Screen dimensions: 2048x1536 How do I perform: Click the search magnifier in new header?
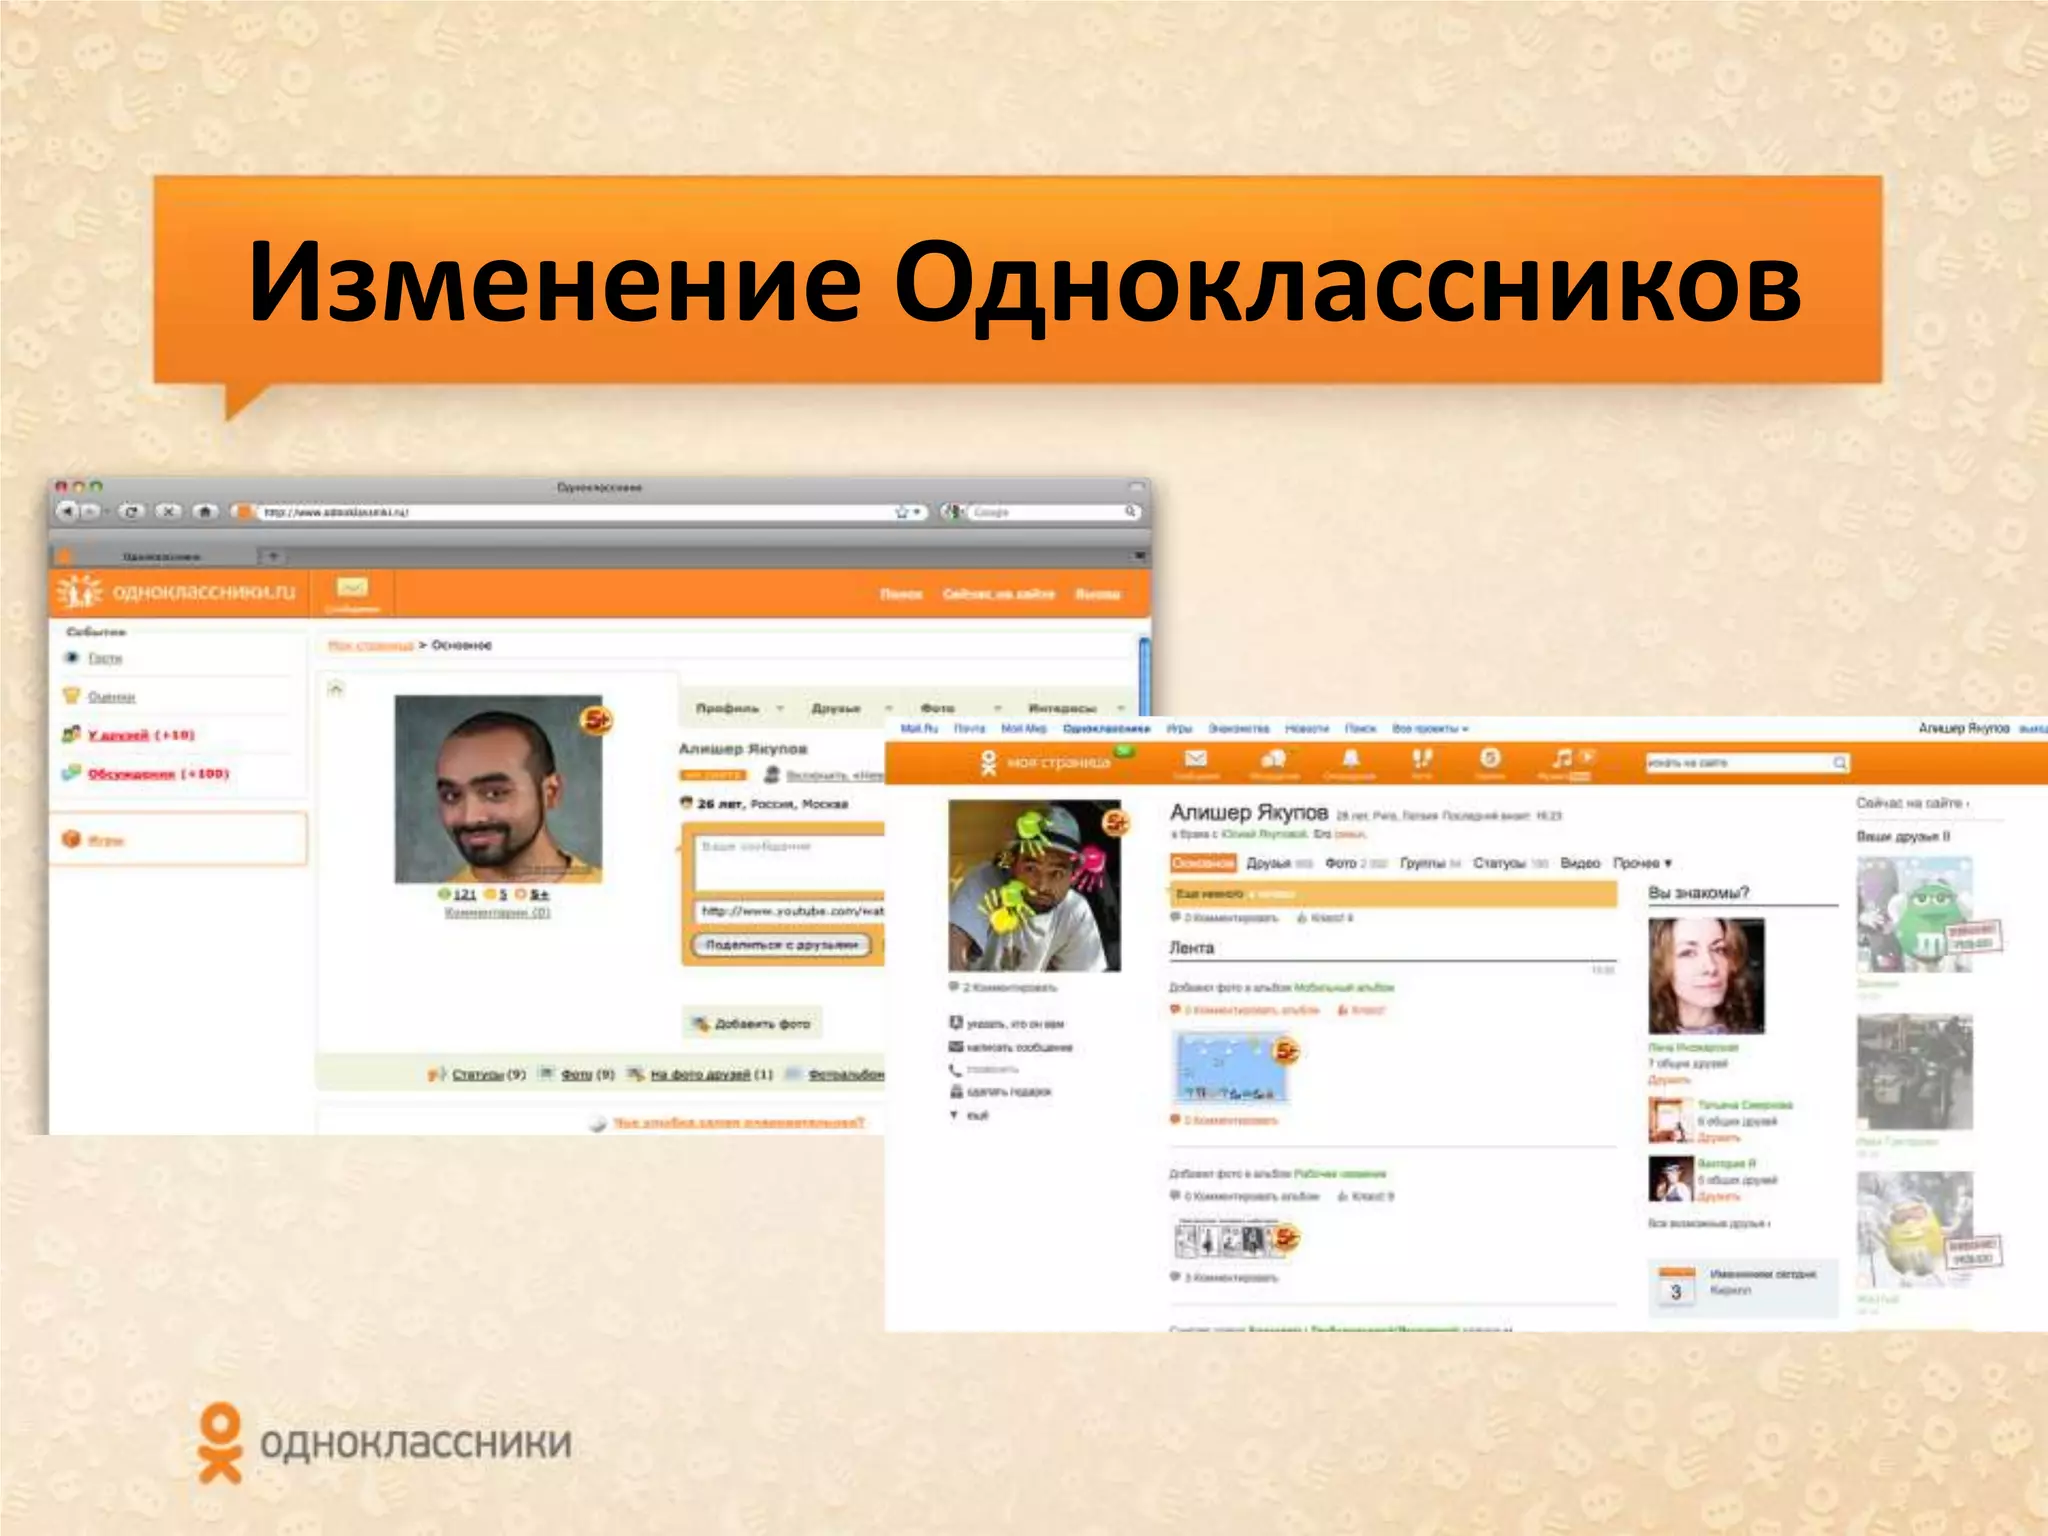(1839, 763)
